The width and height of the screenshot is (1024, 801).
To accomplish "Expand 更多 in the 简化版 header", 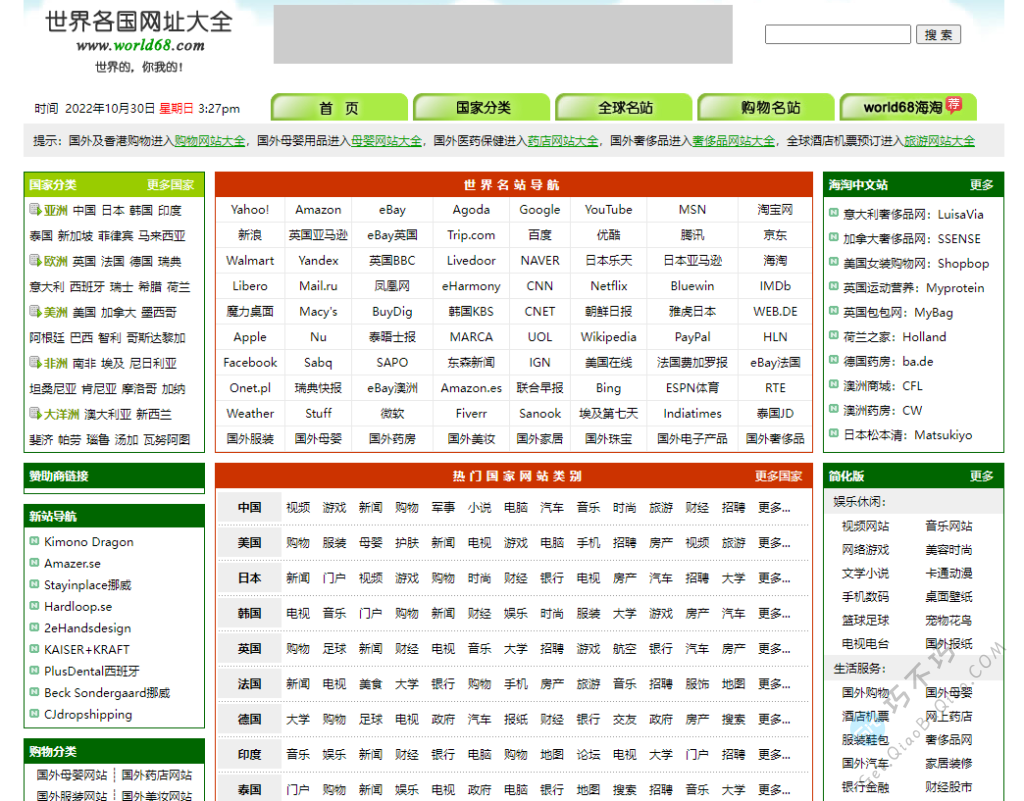I will tap(981, 476).
